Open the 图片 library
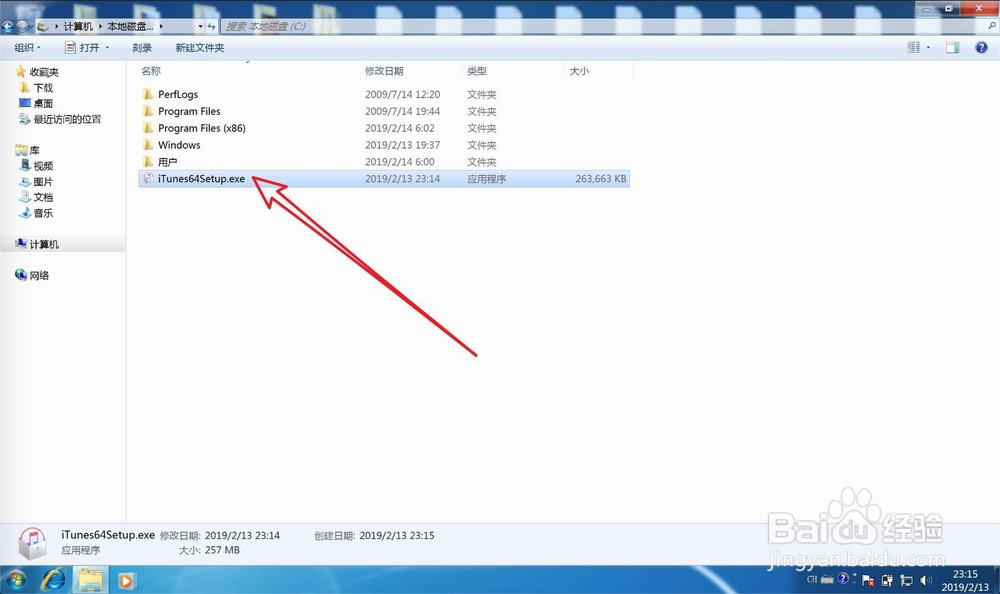This screenshot has height=594, width=1000. 36,181
